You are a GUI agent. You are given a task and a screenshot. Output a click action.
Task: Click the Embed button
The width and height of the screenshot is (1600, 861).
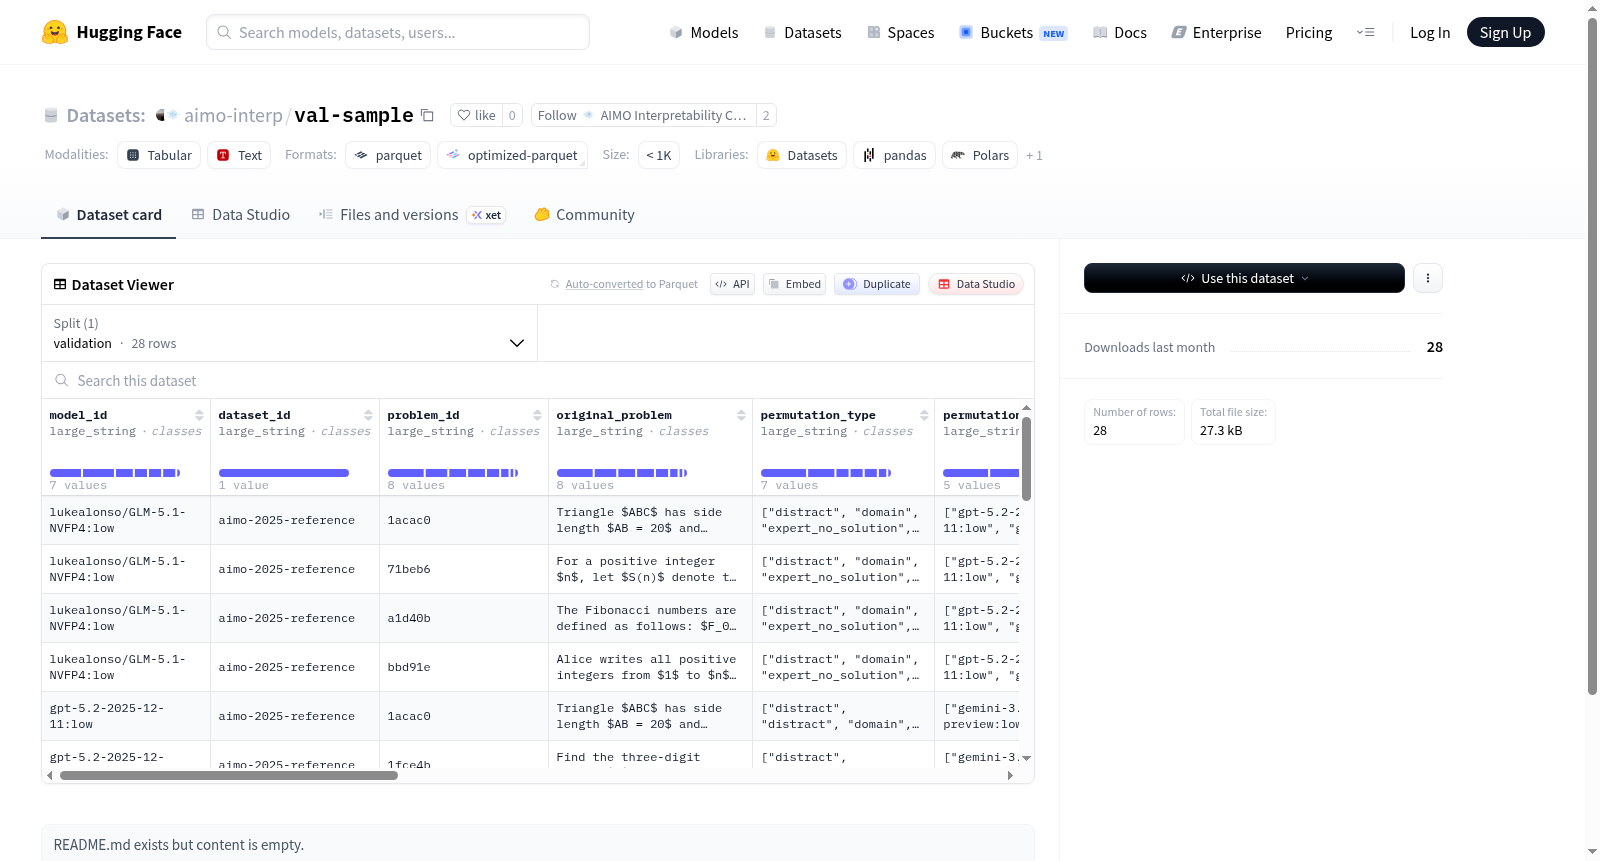click(x=794, y=284)
